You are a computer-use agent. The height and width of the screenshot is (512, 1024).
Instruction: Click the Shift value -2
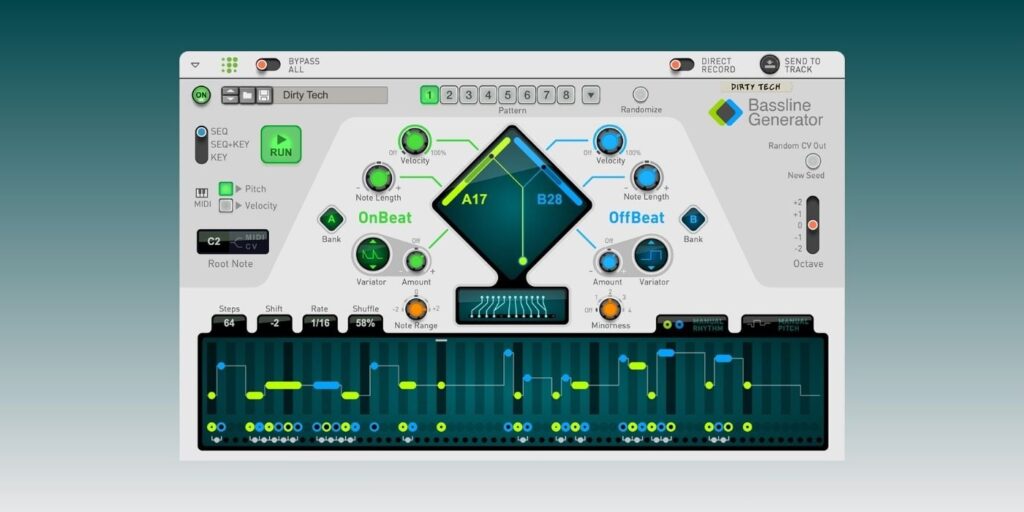274,323
